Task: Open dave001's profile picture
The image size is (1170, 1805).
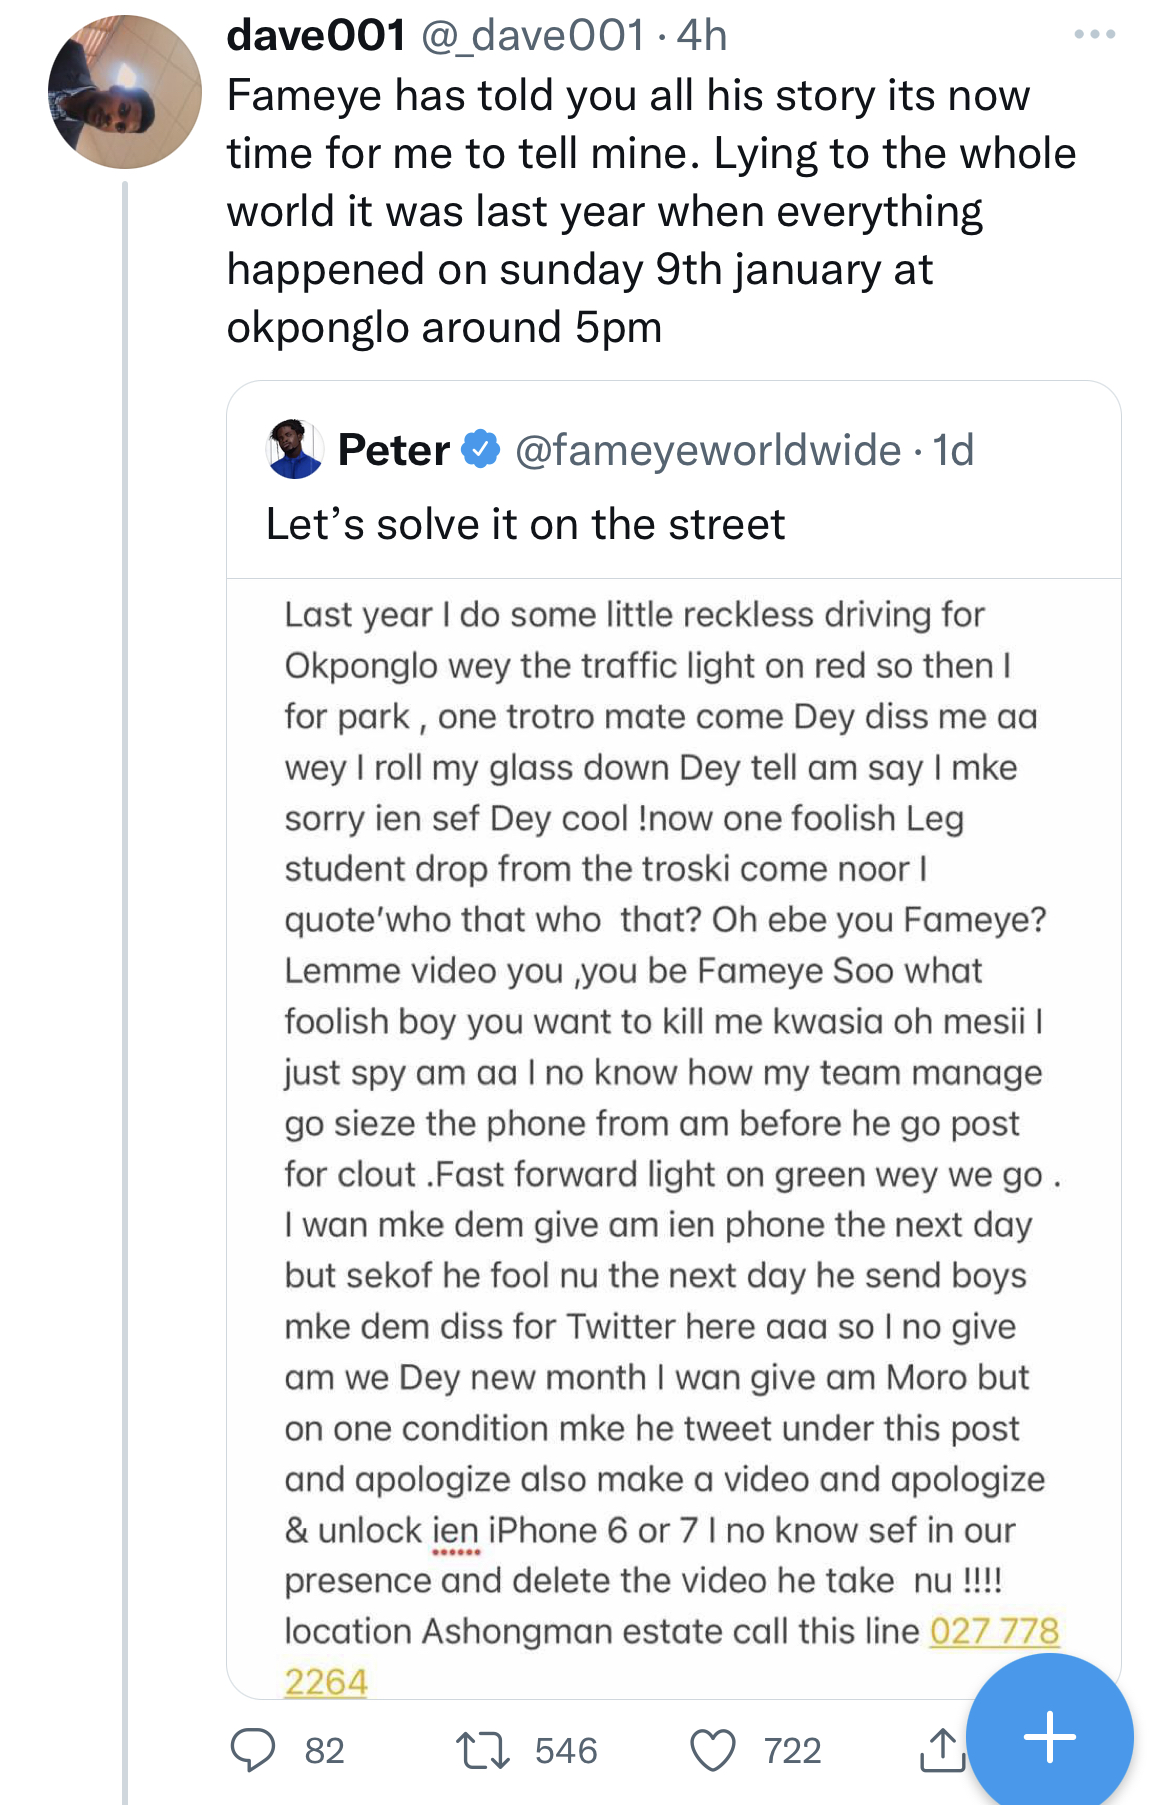Action: coord(125,92)
